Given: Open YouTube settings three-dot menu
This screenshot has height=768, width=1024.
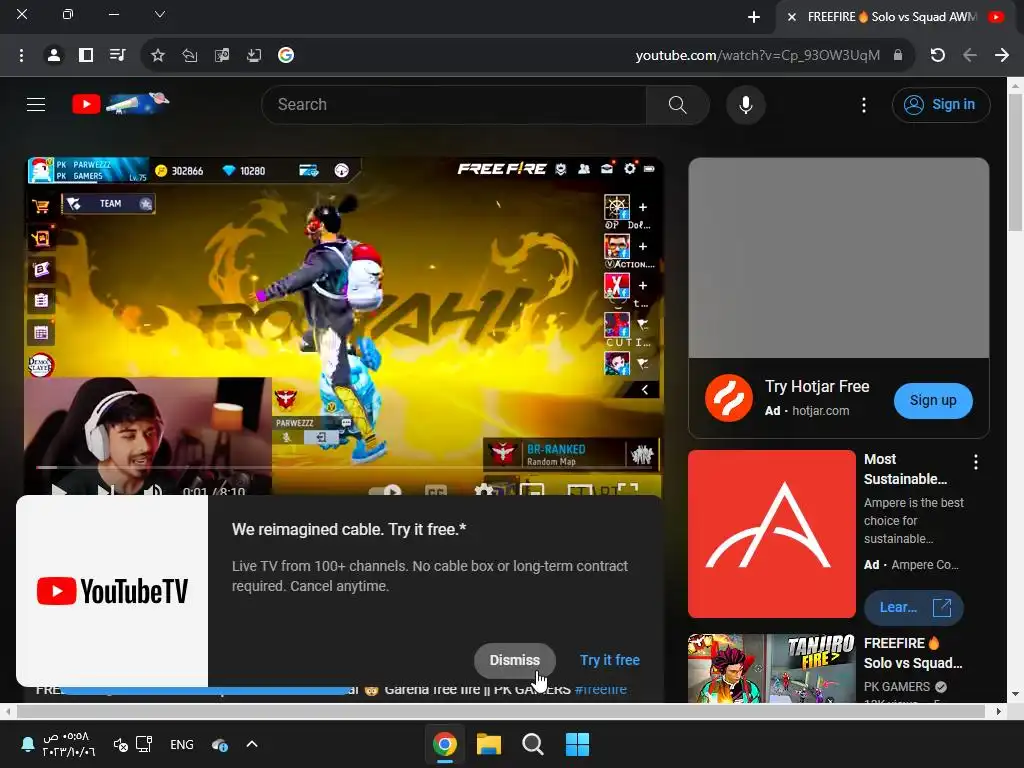Looking at the screenshot, I should [863, 105].
